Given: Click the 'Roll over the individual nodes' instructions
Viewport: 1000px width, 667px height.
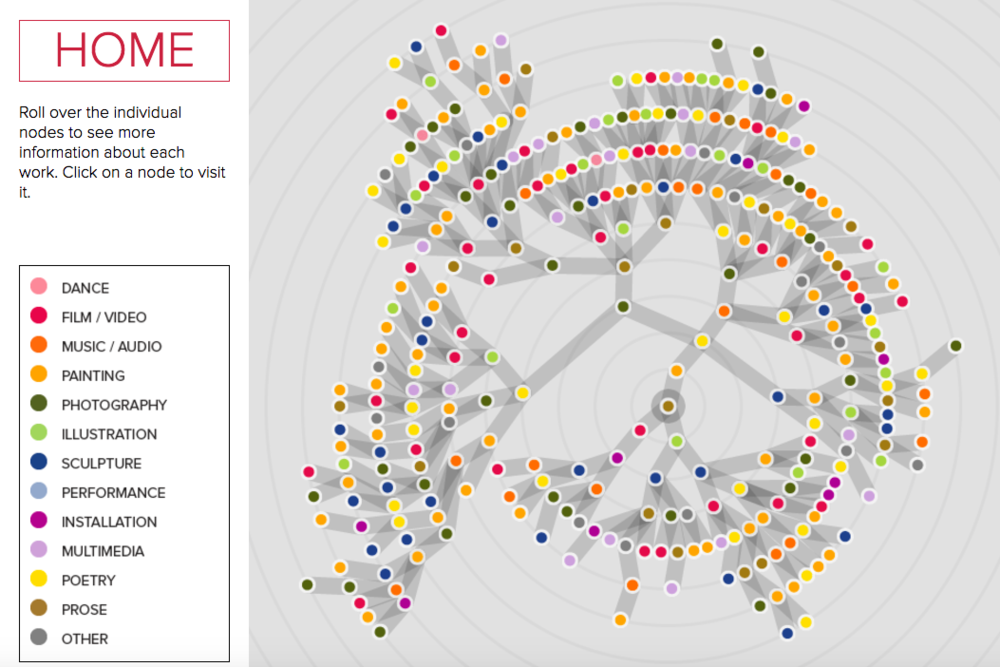Looking at the screenshot, I should pyautogui.click(x=122, y=152).
